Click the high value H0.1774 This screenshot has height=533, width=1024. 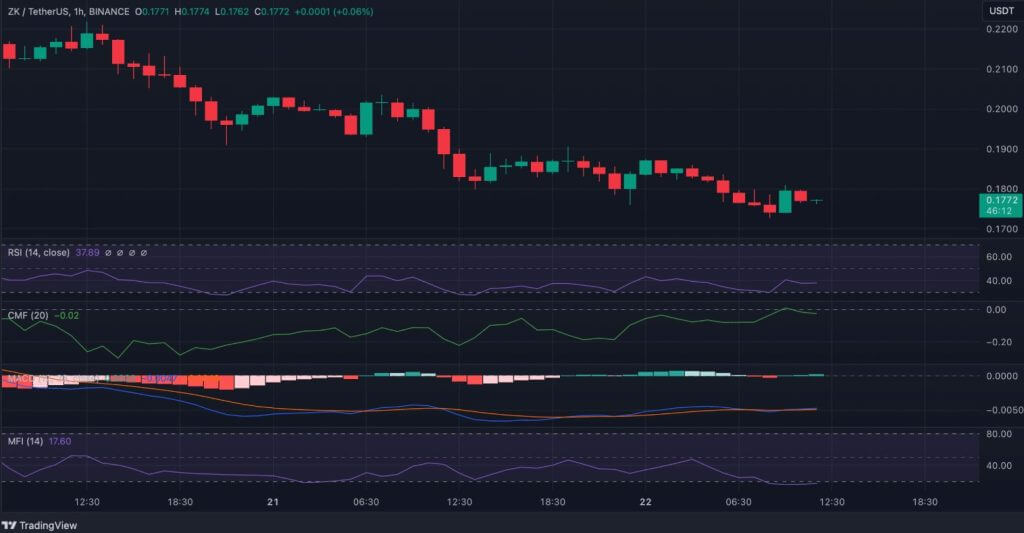[x=192, y=12]
